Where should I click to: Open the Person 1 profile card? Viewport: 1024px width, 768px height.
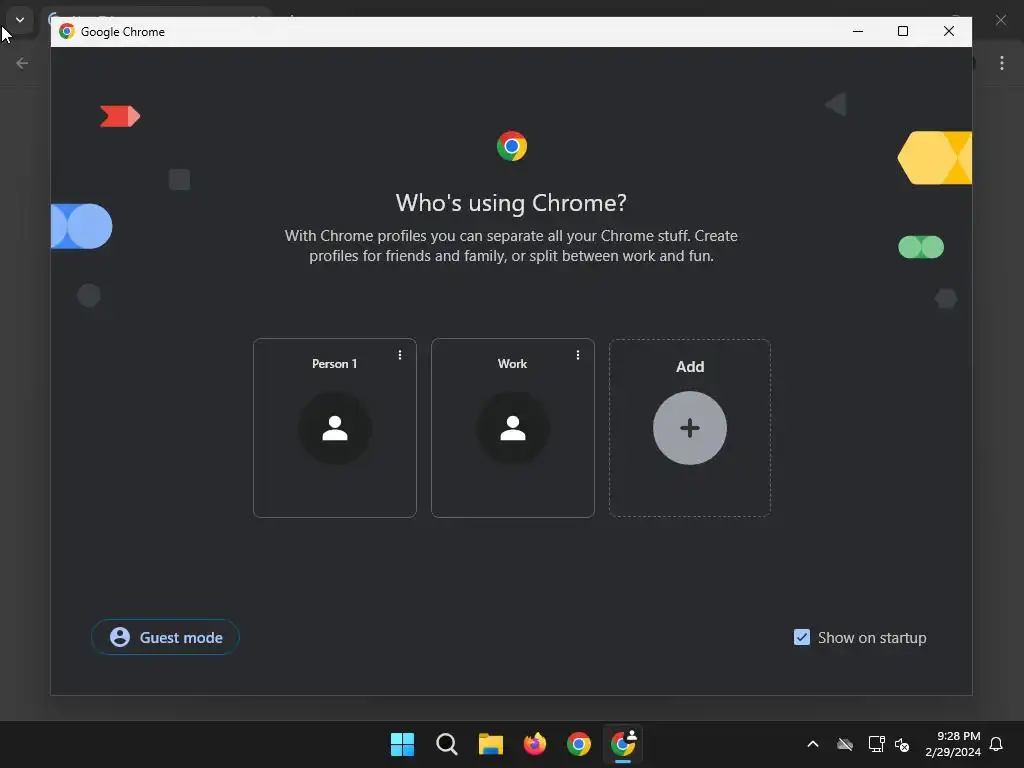point(334,428)
